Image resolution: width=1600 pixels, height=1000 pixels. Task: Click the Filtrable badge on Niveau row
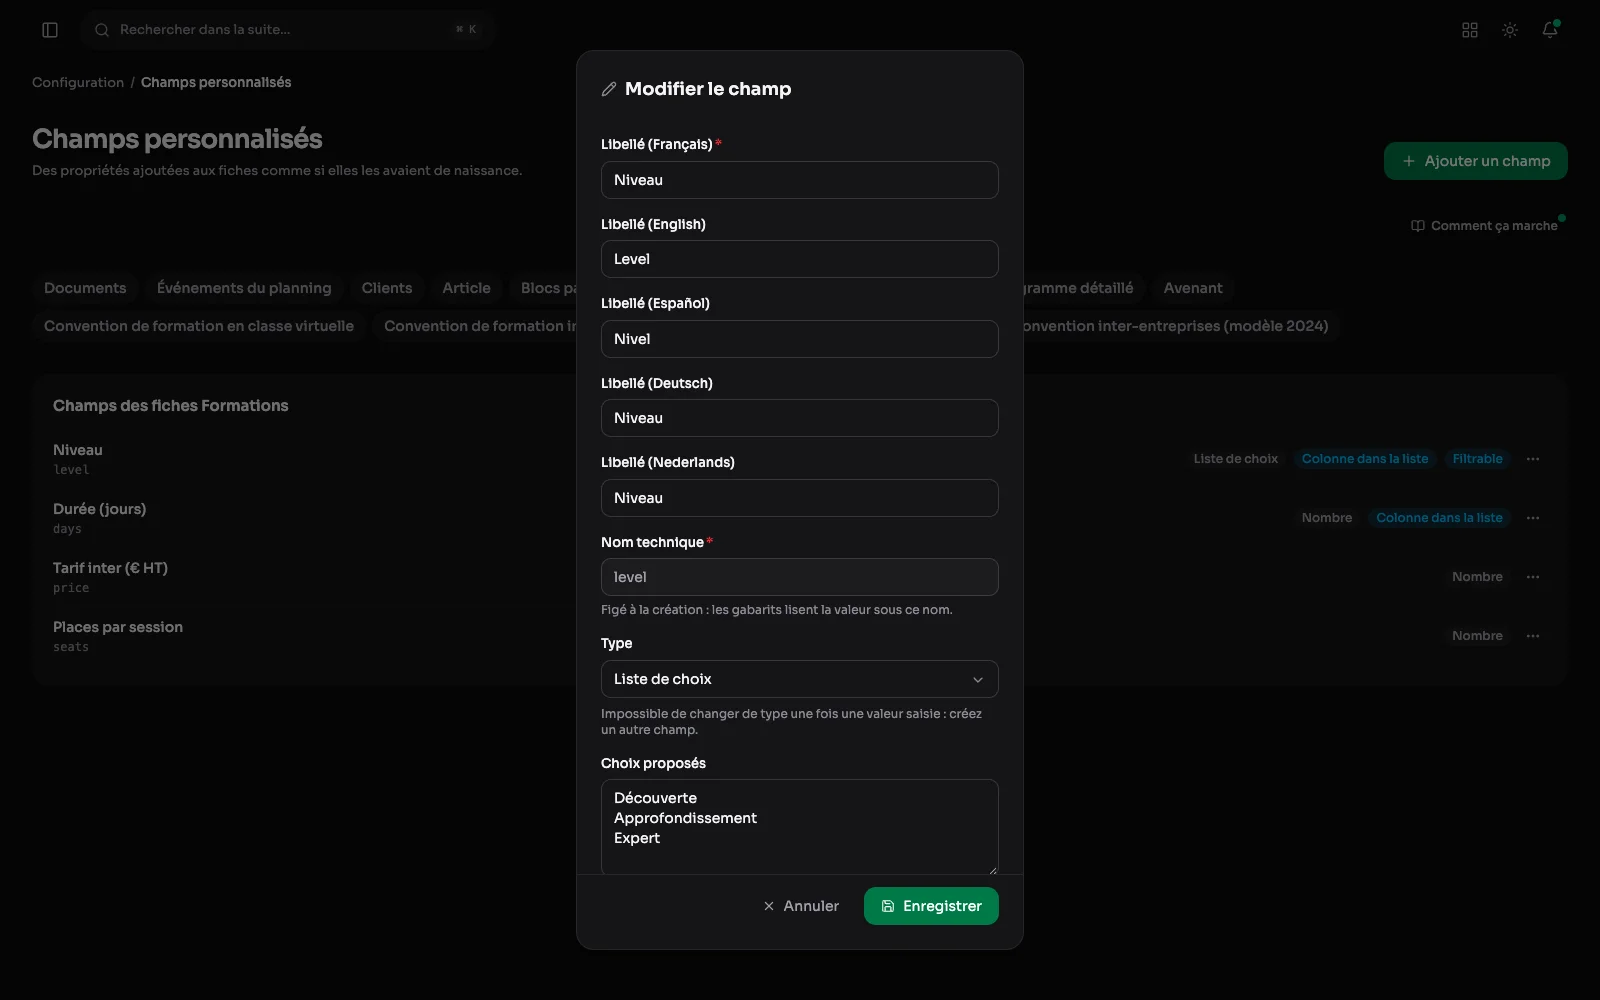tap(1478, 459)
